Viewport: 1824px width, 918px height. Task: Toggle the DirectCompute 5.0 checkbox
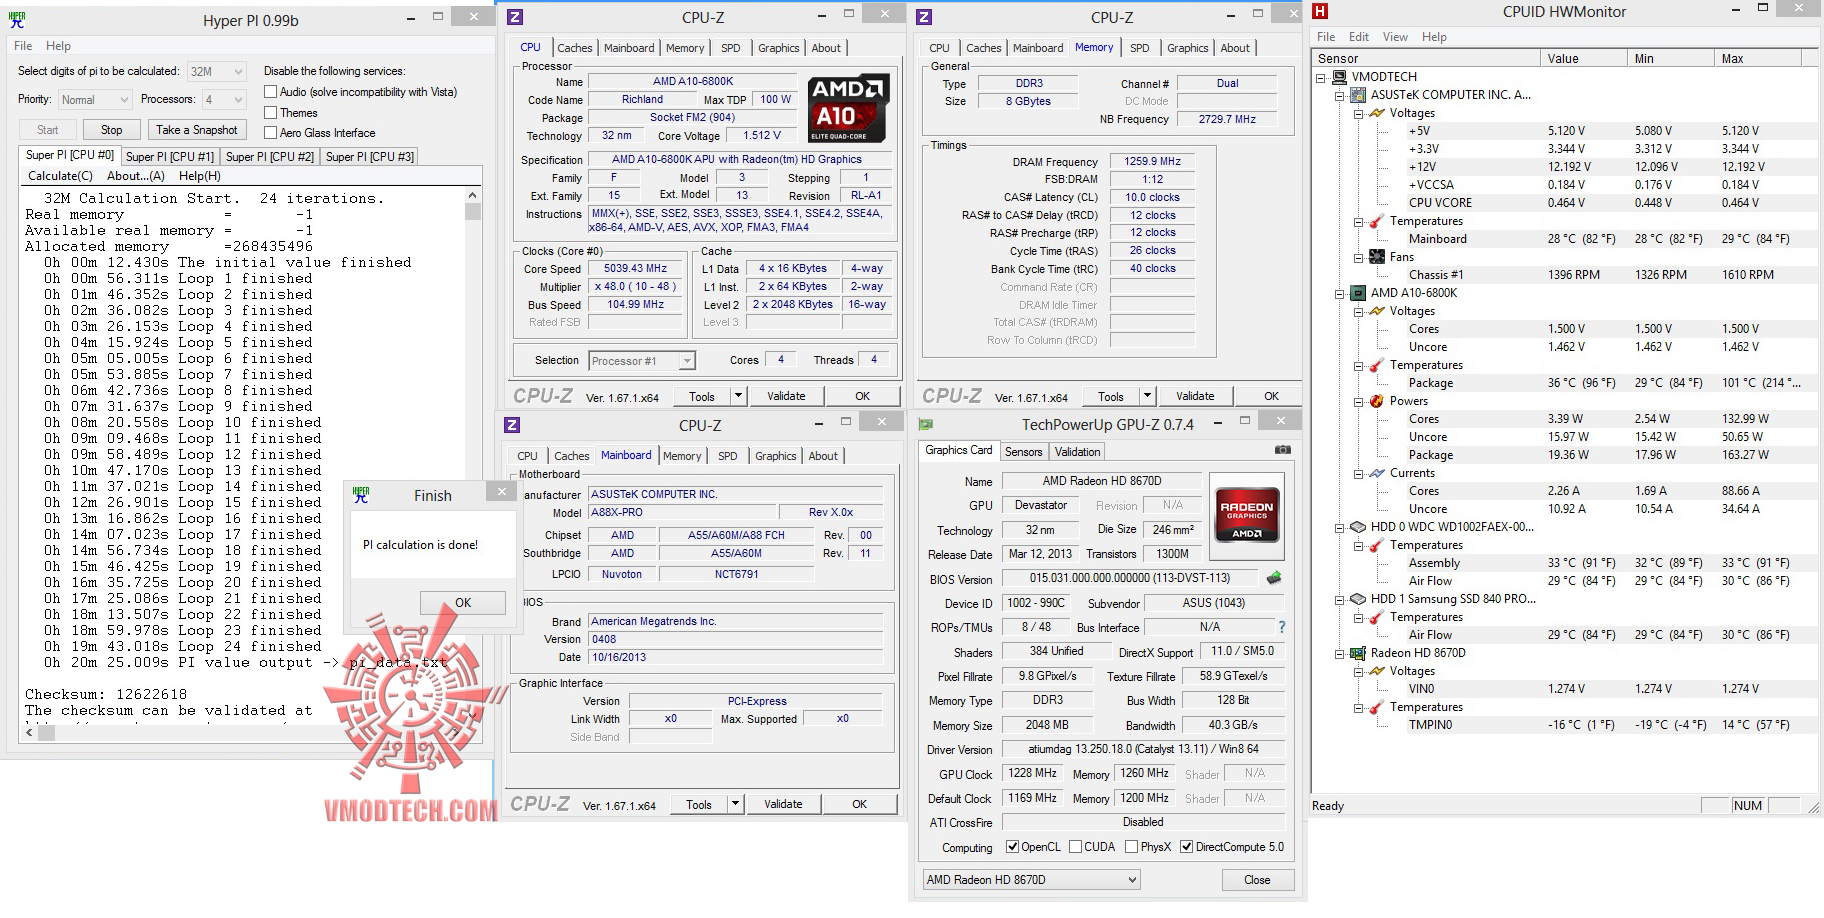click(x=1186, y=847)
